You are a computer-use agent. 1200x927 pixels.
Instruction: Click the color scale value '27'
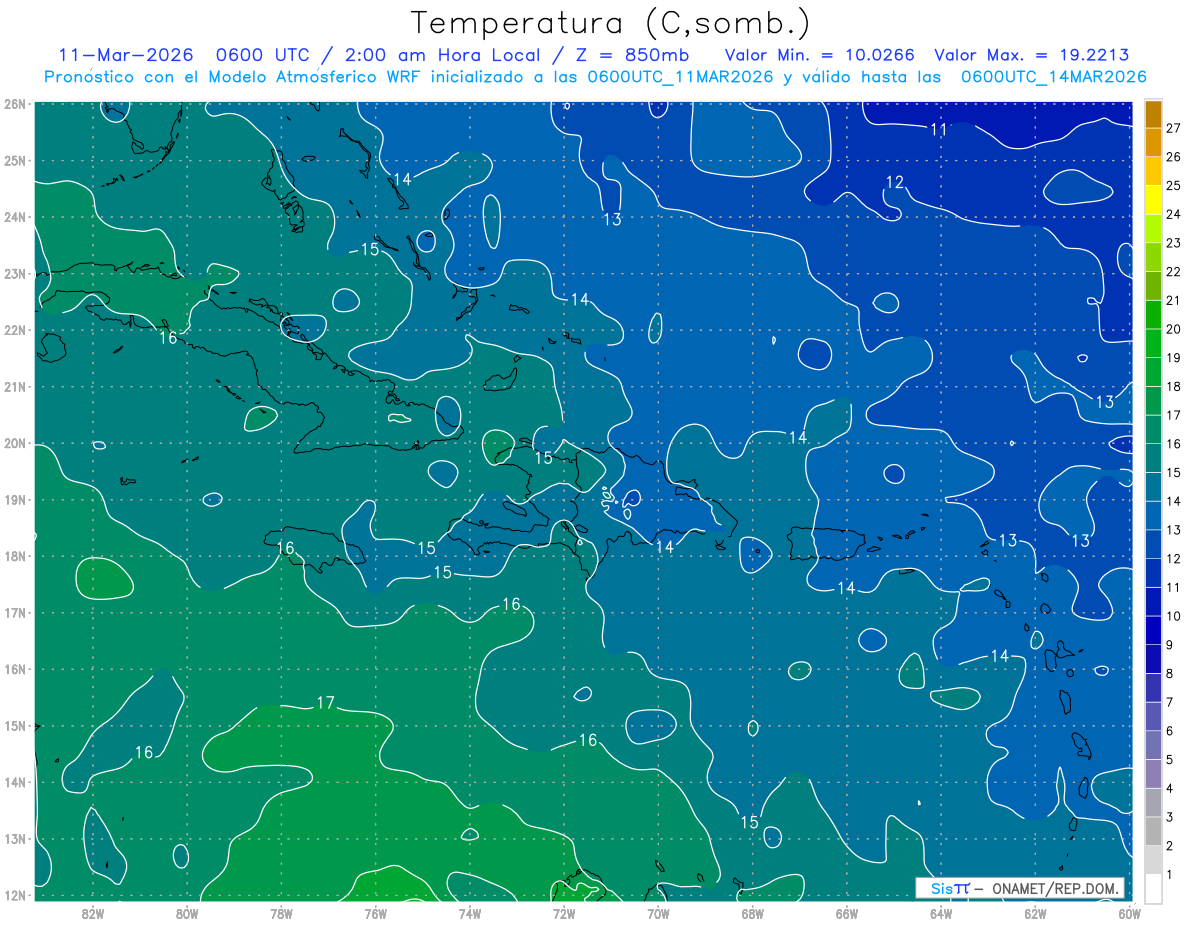tap(1173, 127)
